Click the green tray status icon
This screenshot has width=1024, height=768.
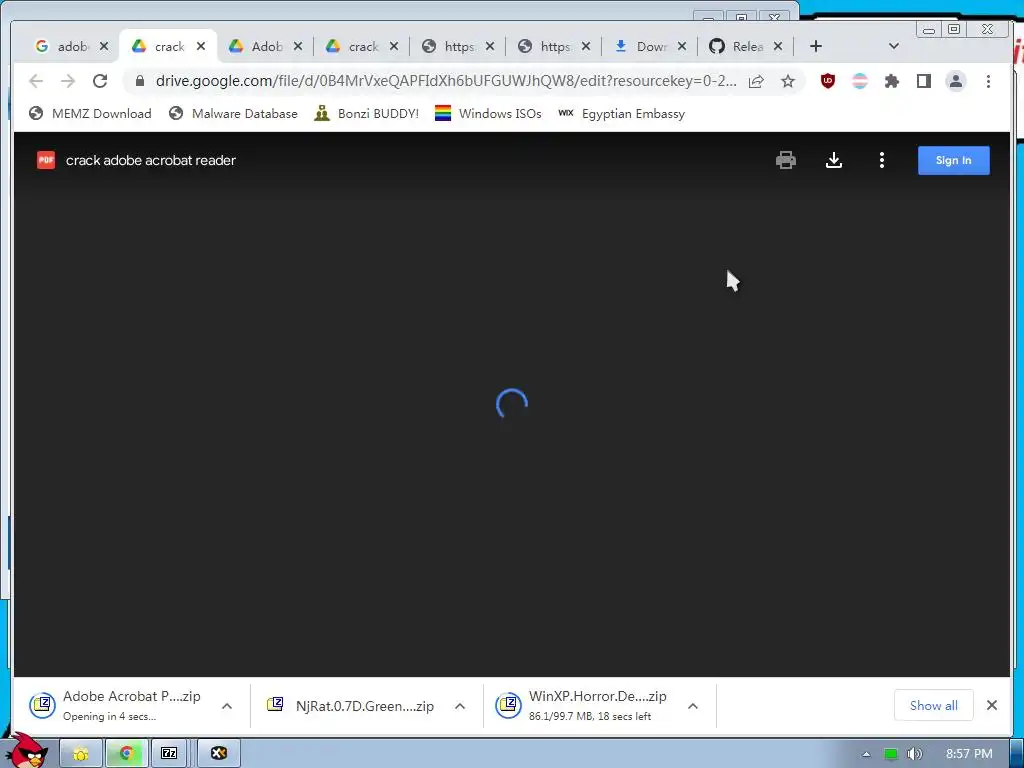(891, 754)
